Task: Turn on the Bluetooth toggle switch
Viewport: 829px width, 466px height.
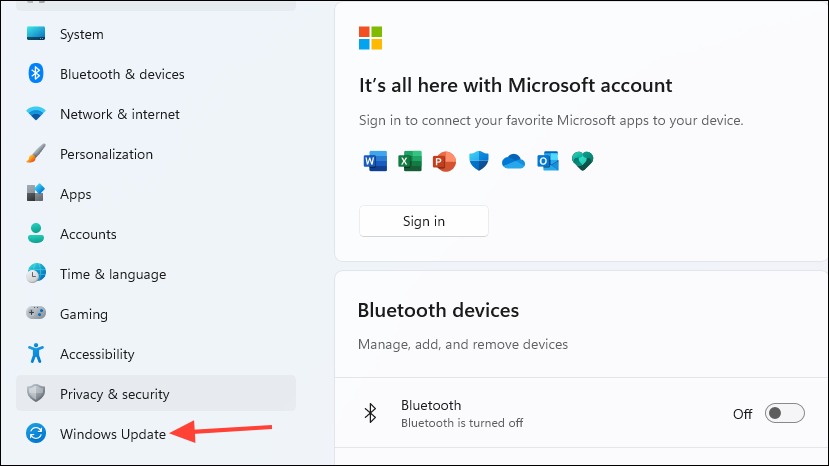Action: 785,413
